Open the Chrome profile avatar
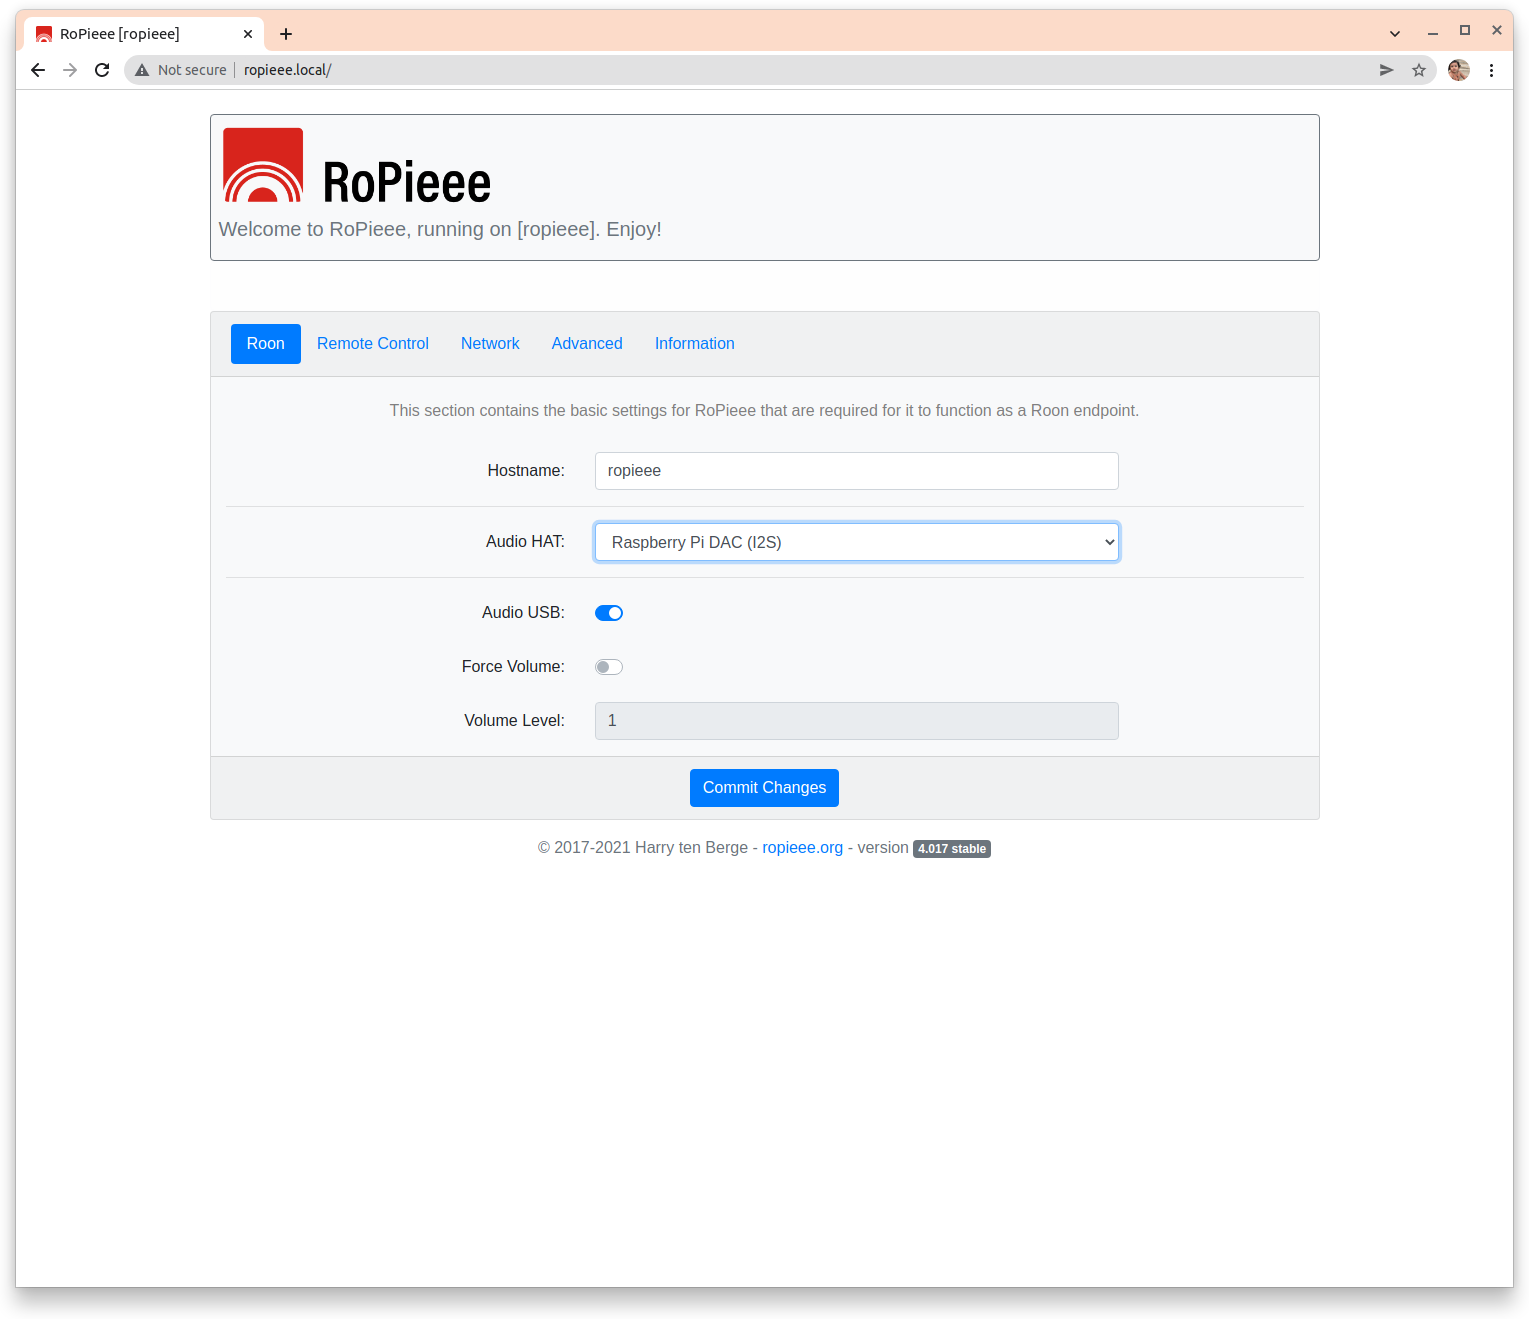The width and height of the screenshot is (1529, 1319). [x=1459, y=70]
